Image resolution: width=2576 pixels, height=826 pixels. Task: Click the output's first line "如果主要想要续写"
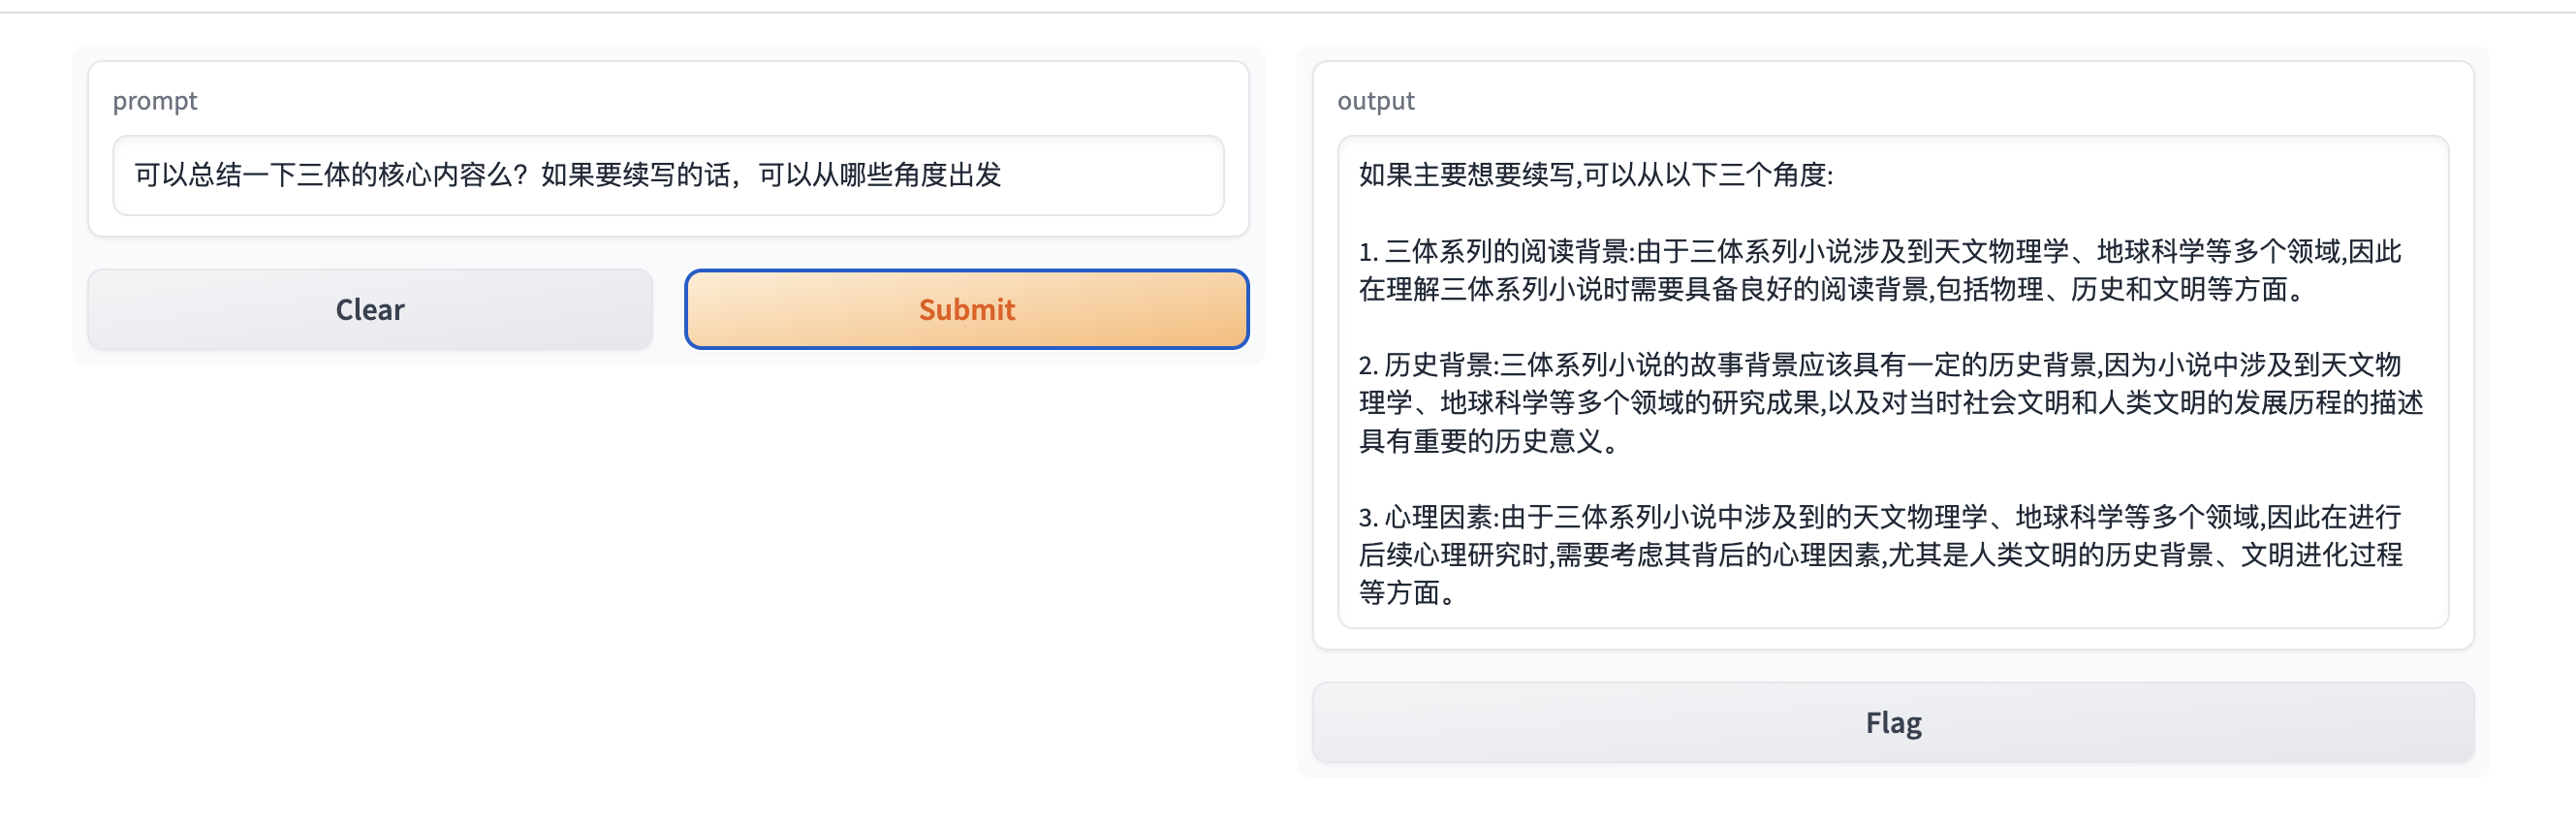coord(1466,175)
